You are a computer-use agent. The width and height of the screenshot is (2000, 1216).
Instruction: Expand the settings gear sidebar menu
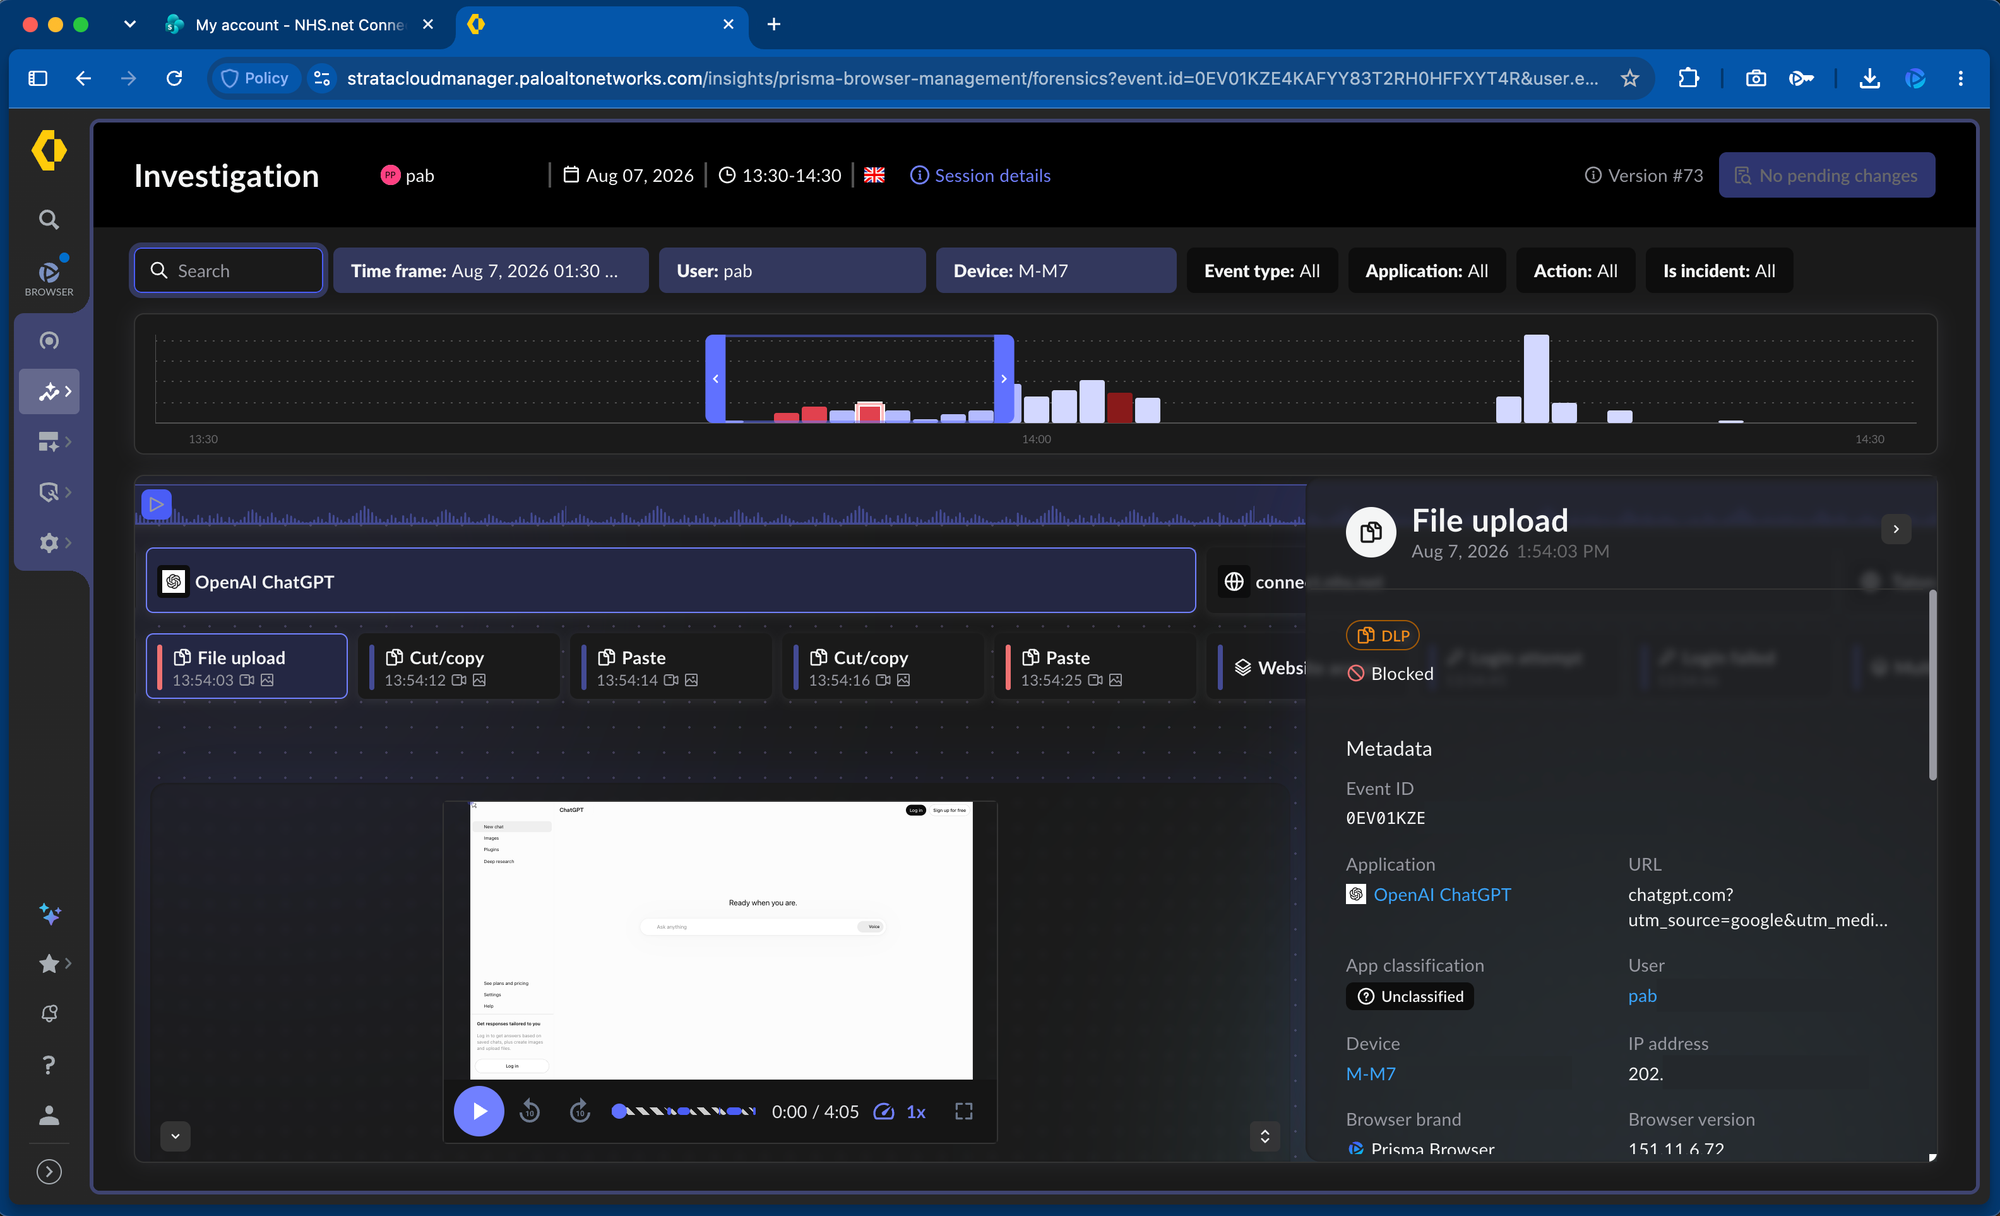[54, 542]
